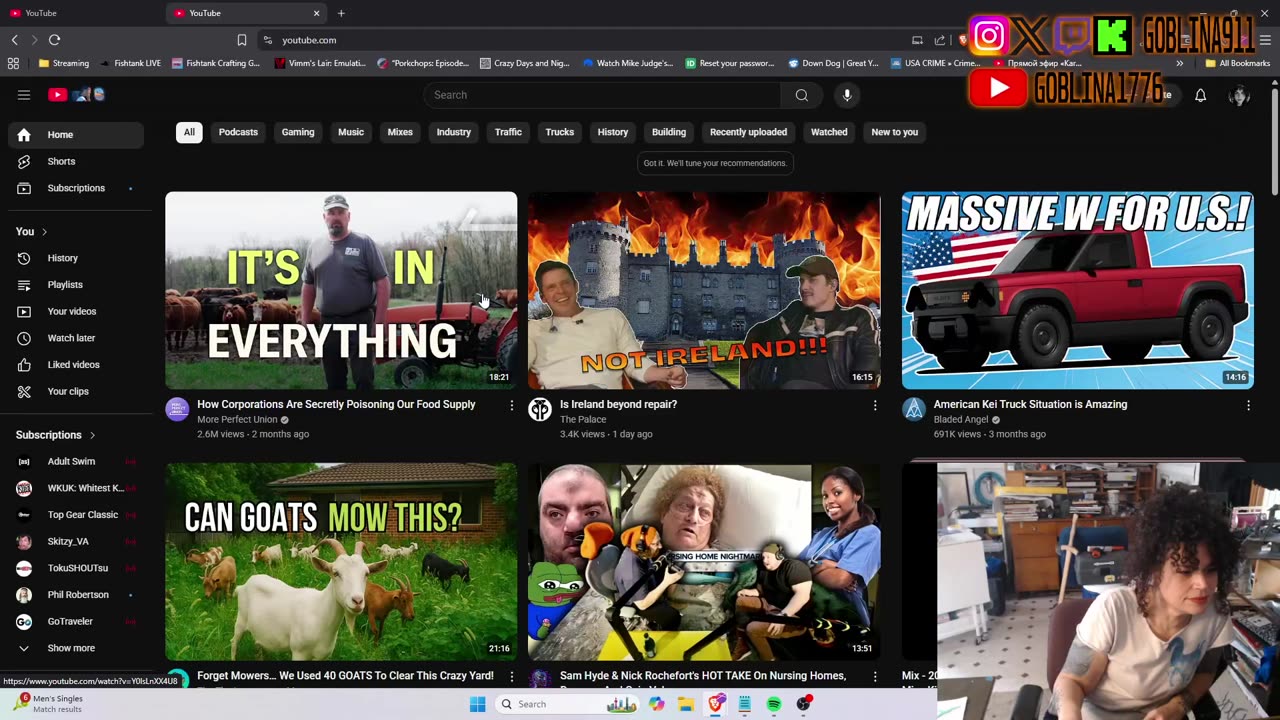Go forward with browser forward arrow
Viewport: 1280px width, 720px height.
34,40
